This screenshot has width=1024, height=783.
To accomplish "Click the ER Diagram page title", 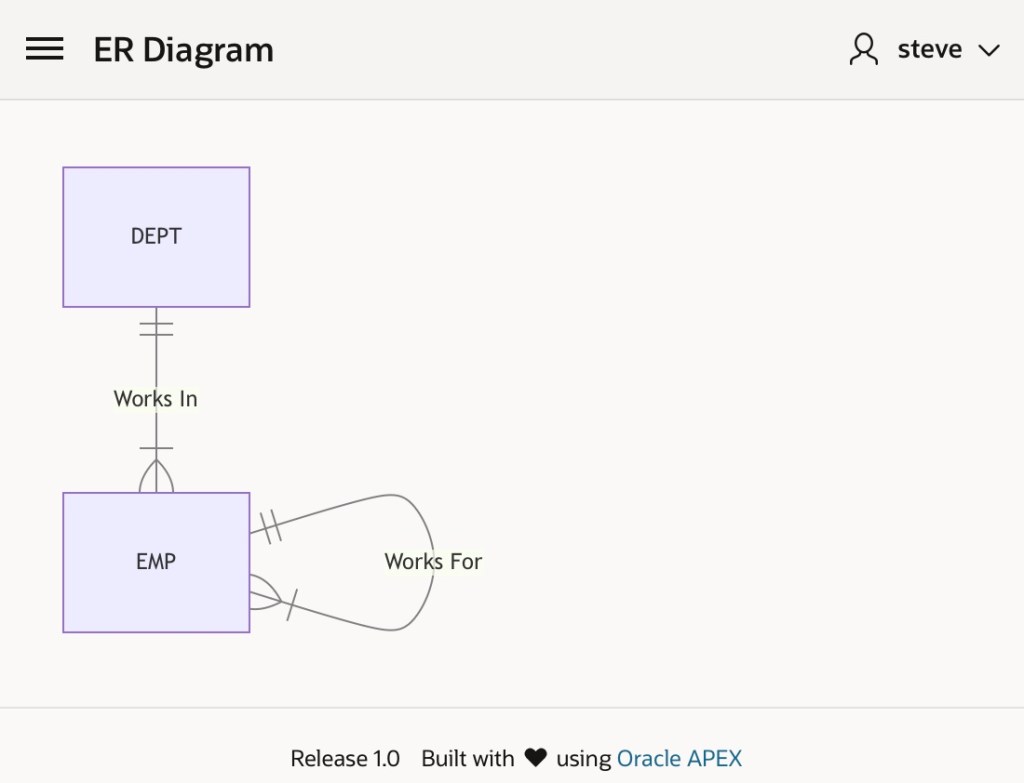I will tap(183, 49).
